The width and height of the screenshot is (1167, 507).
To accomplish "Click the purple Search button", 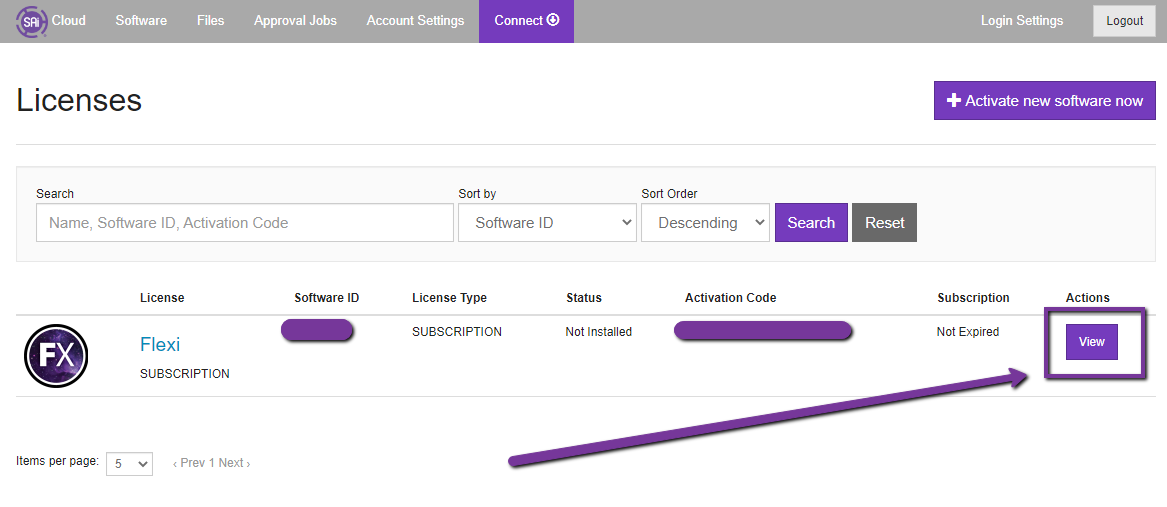I will (811, 223).
